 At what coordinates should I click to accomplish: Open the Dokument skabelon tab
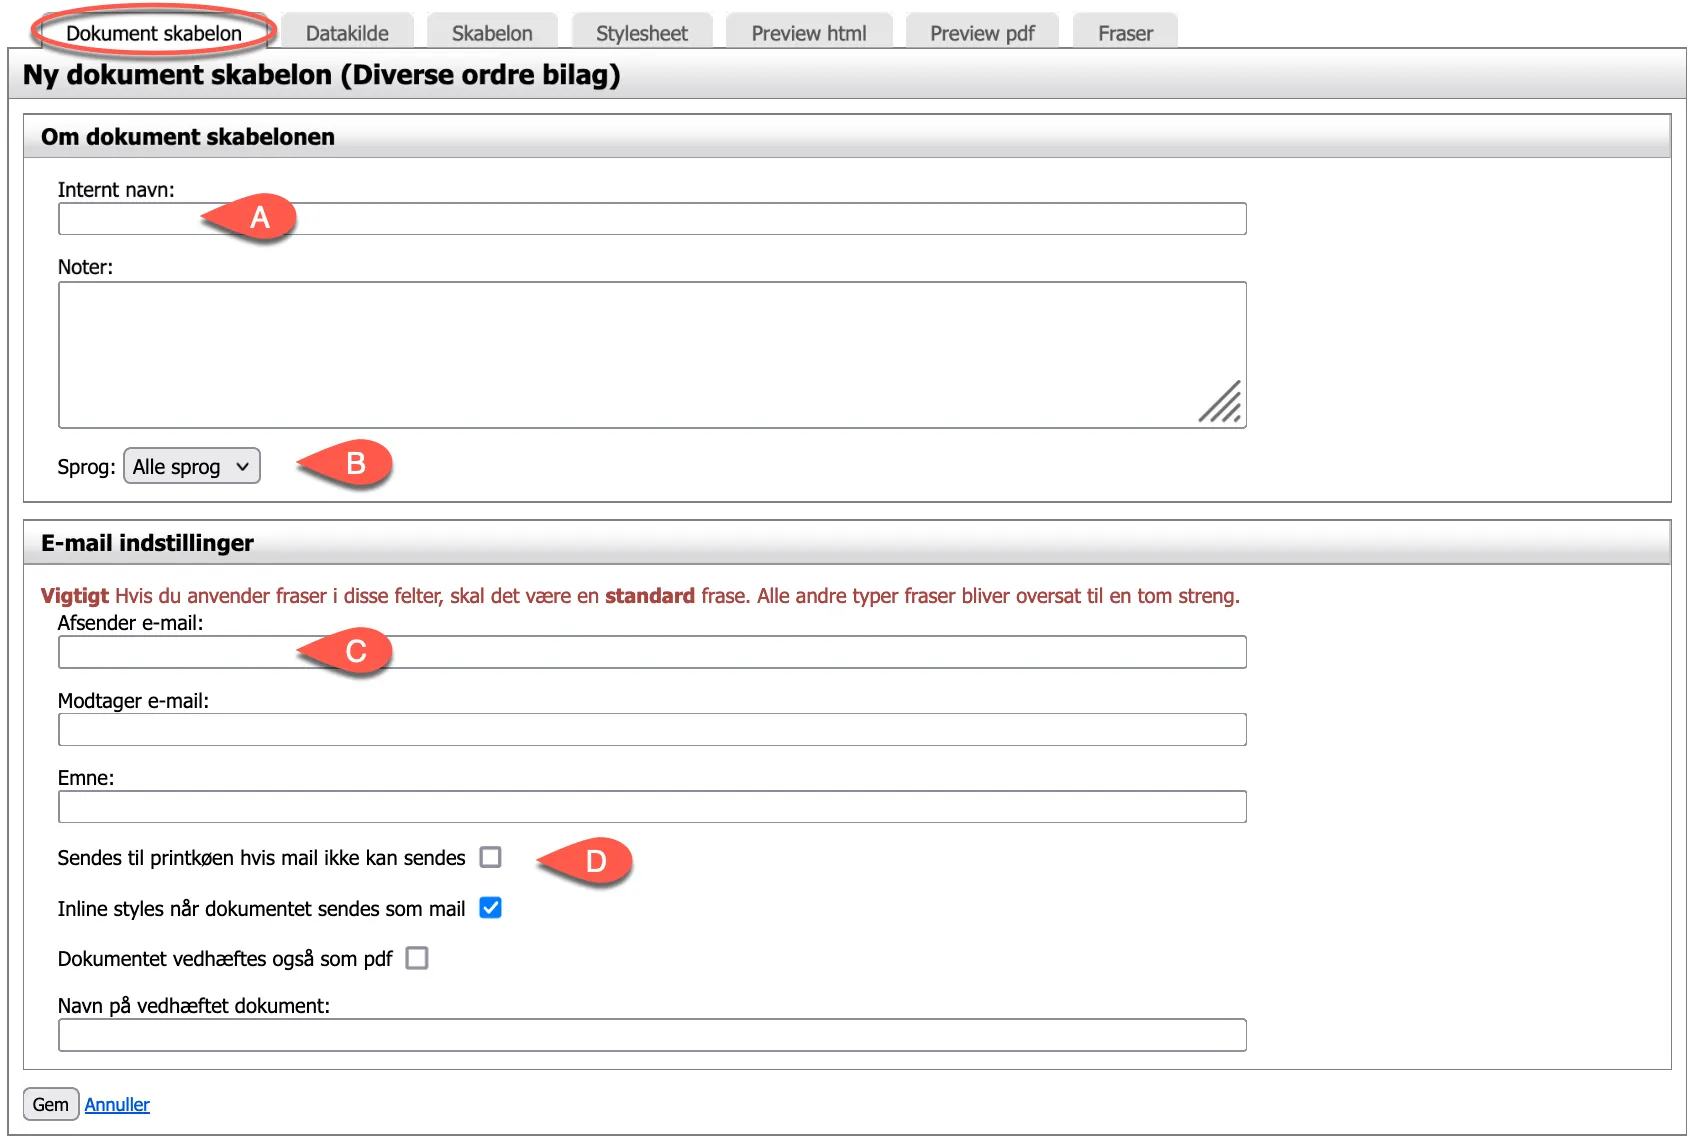(153, 33)
